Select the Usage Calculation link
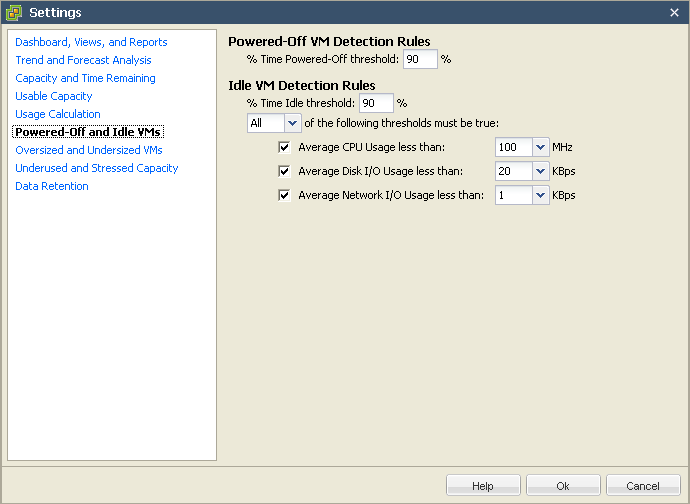The image size is (690, 504). (x=58, y=114)
